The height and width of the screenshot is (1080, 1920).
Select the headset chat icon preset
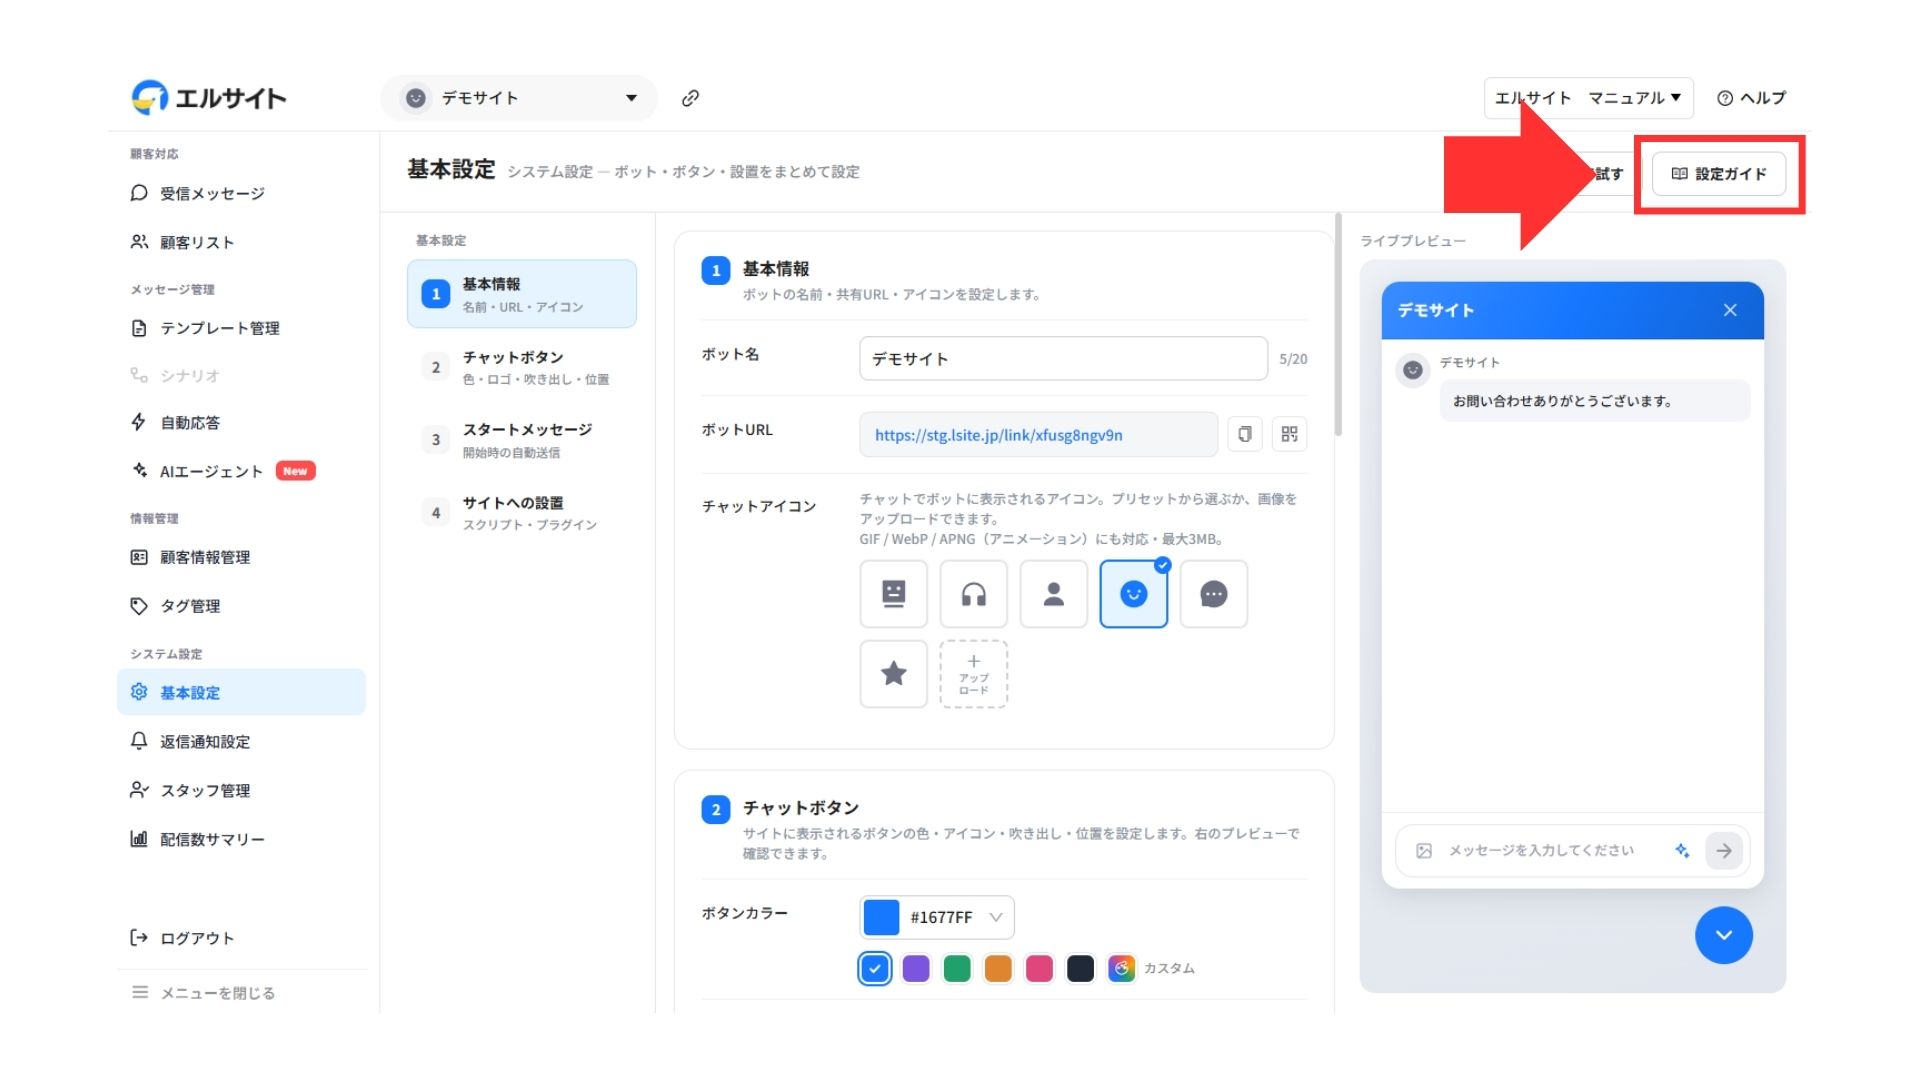[973, 594]
